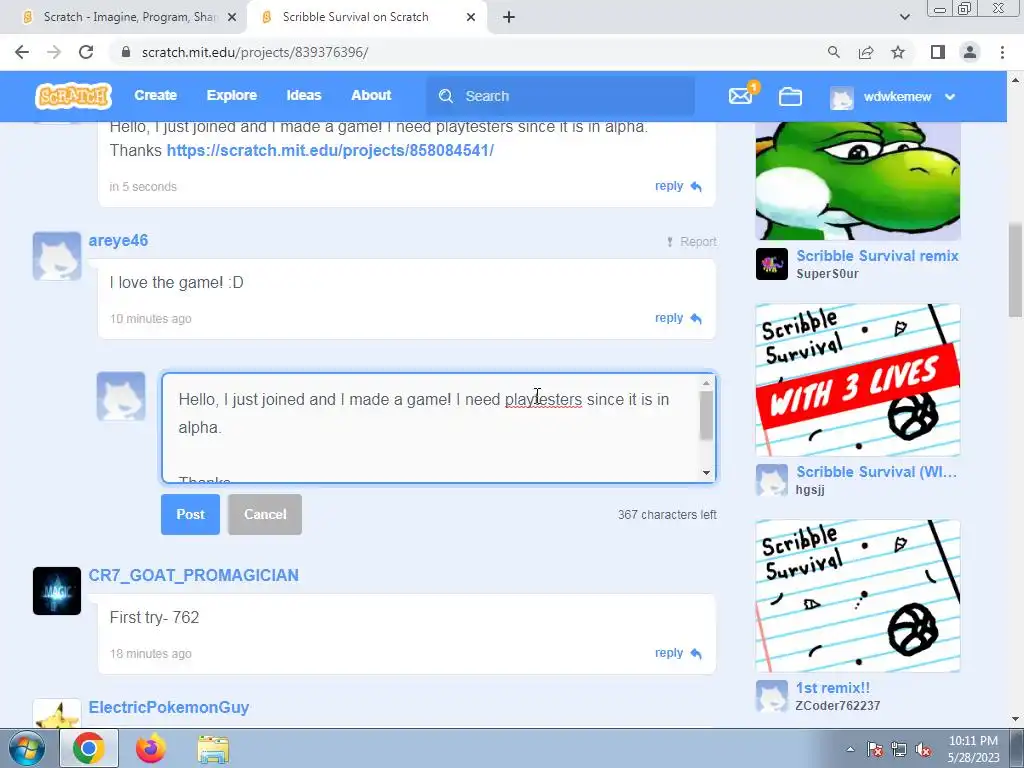The height and width of the screenshot is (768, 1024).
Task: Click the network tray icon
Action: point(899,750)
